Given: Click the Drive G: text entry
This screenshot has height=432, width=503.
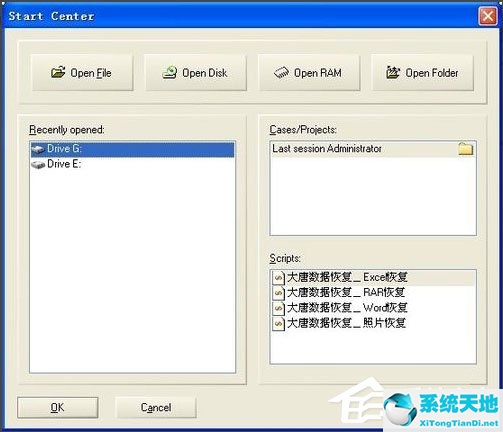Looking at the screenshot, I should 64,149.
